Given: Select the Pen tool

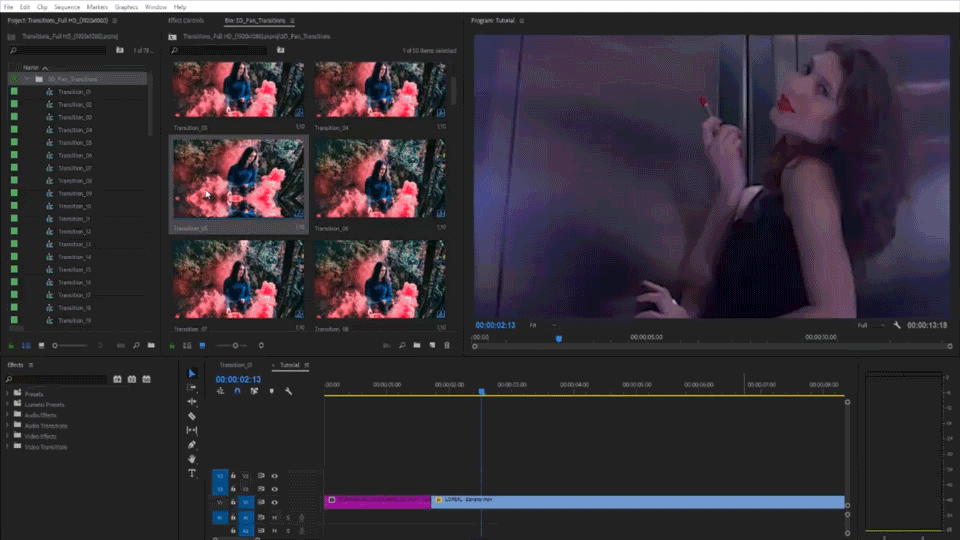Looking at the screenshot, I should tap(192, 444).
